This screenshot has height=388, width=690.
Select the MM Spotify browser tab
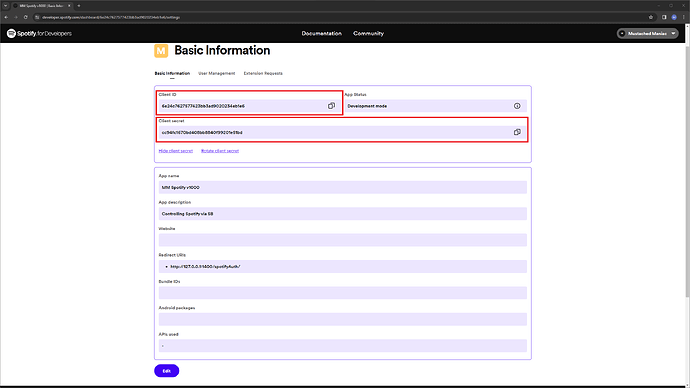pos(42,6)
